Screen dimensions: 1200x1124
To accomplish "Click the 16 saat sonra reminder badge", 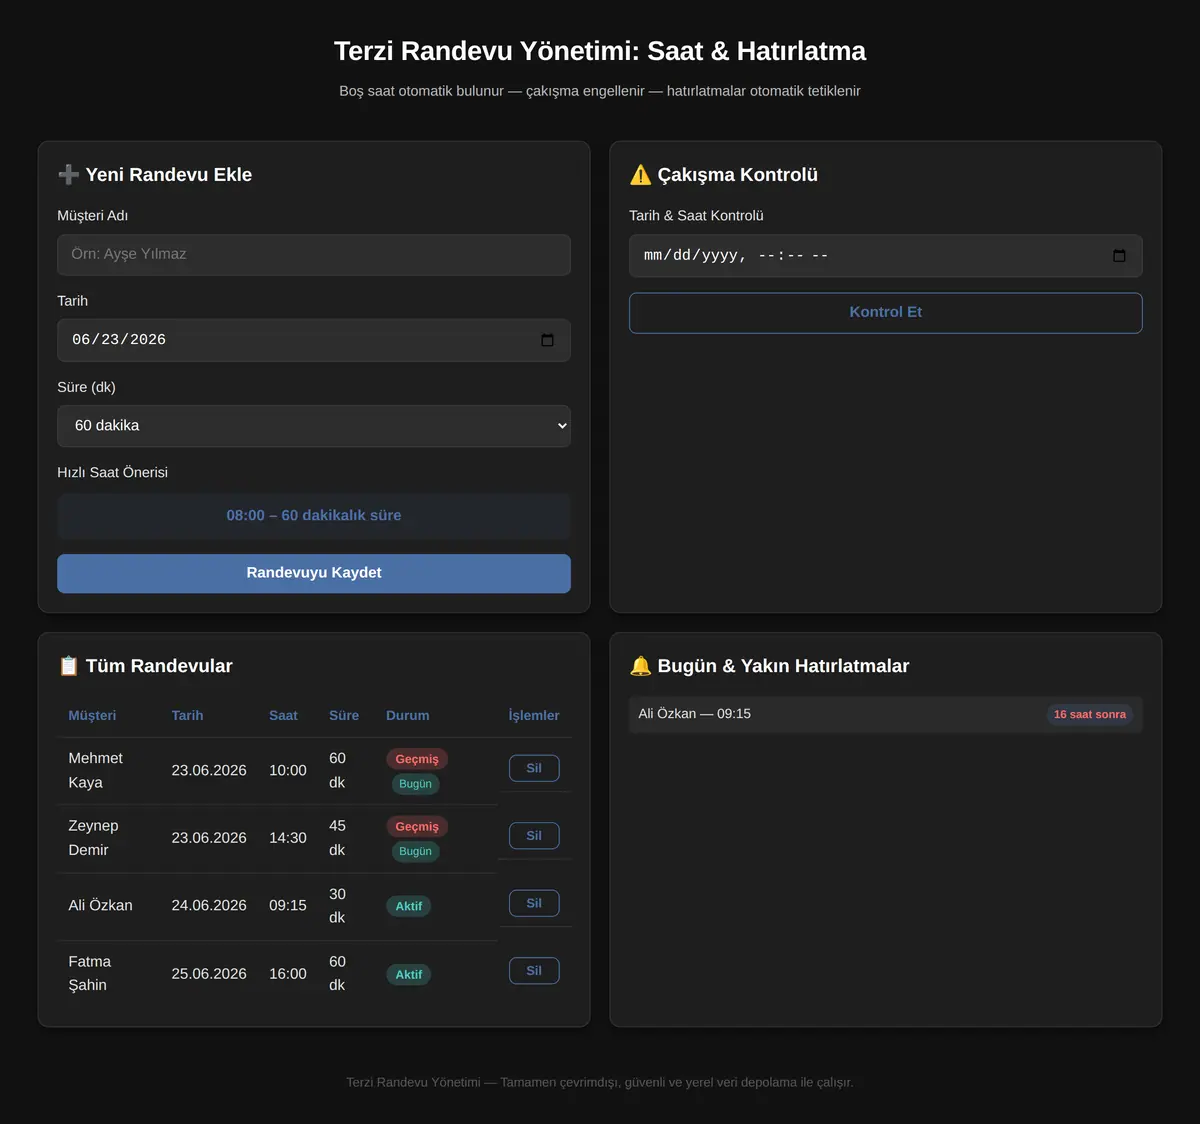I will tap(1090, 714).
